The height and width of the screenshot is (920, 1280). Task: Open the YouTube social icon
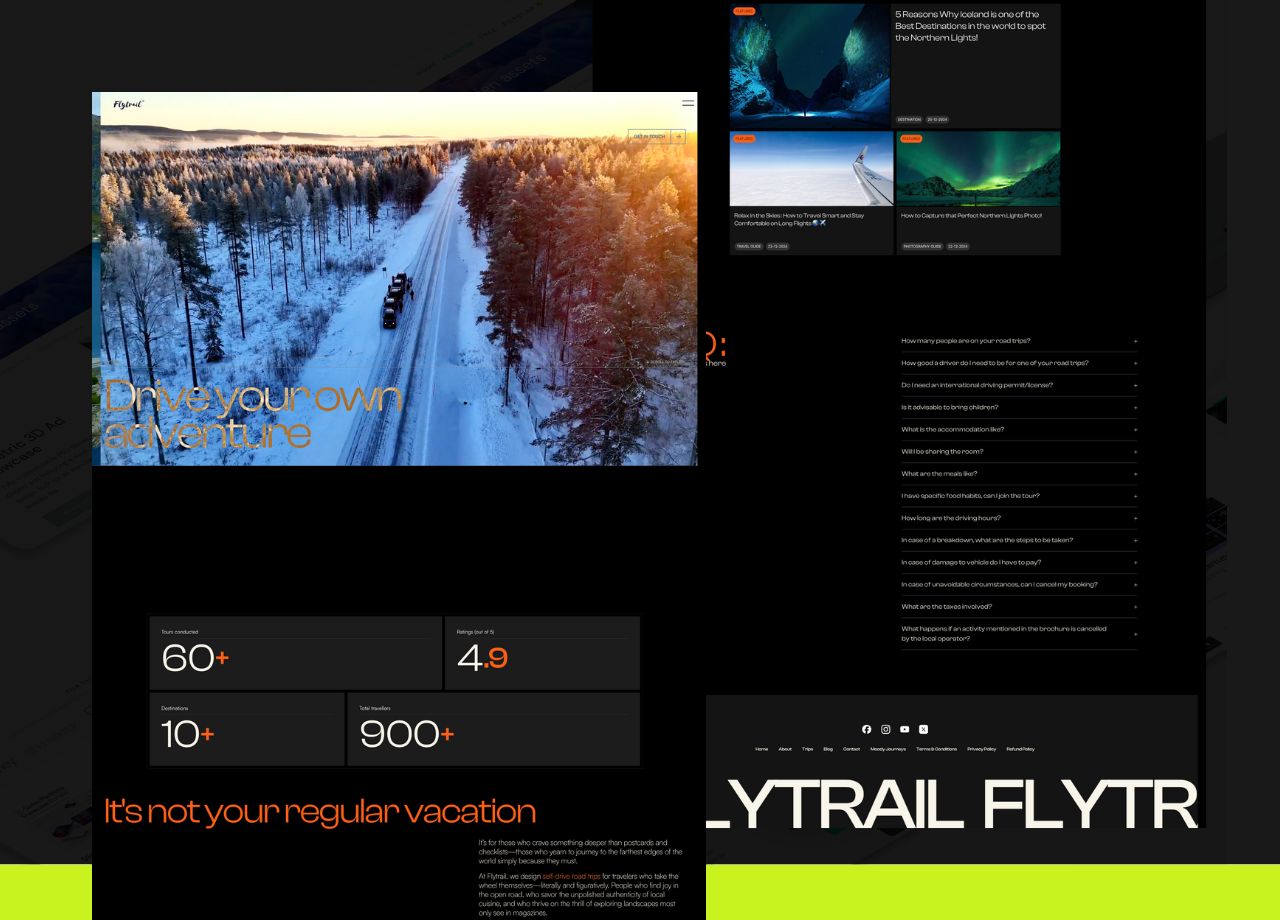point(904,729)
